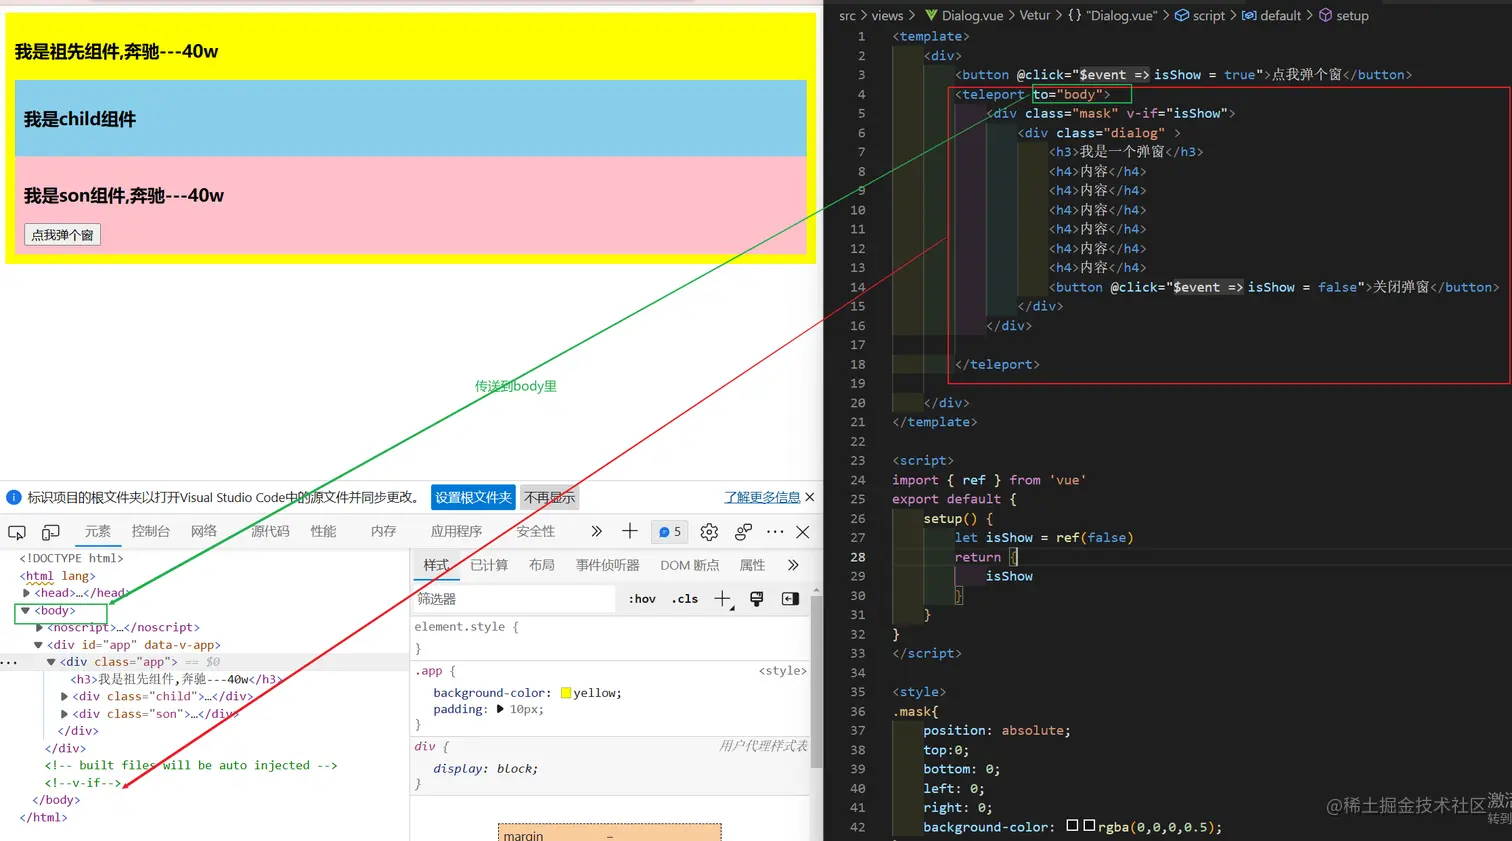Click the blue info icon in notification bar
The image size is (1512, 841).
[x=14, y=497]
